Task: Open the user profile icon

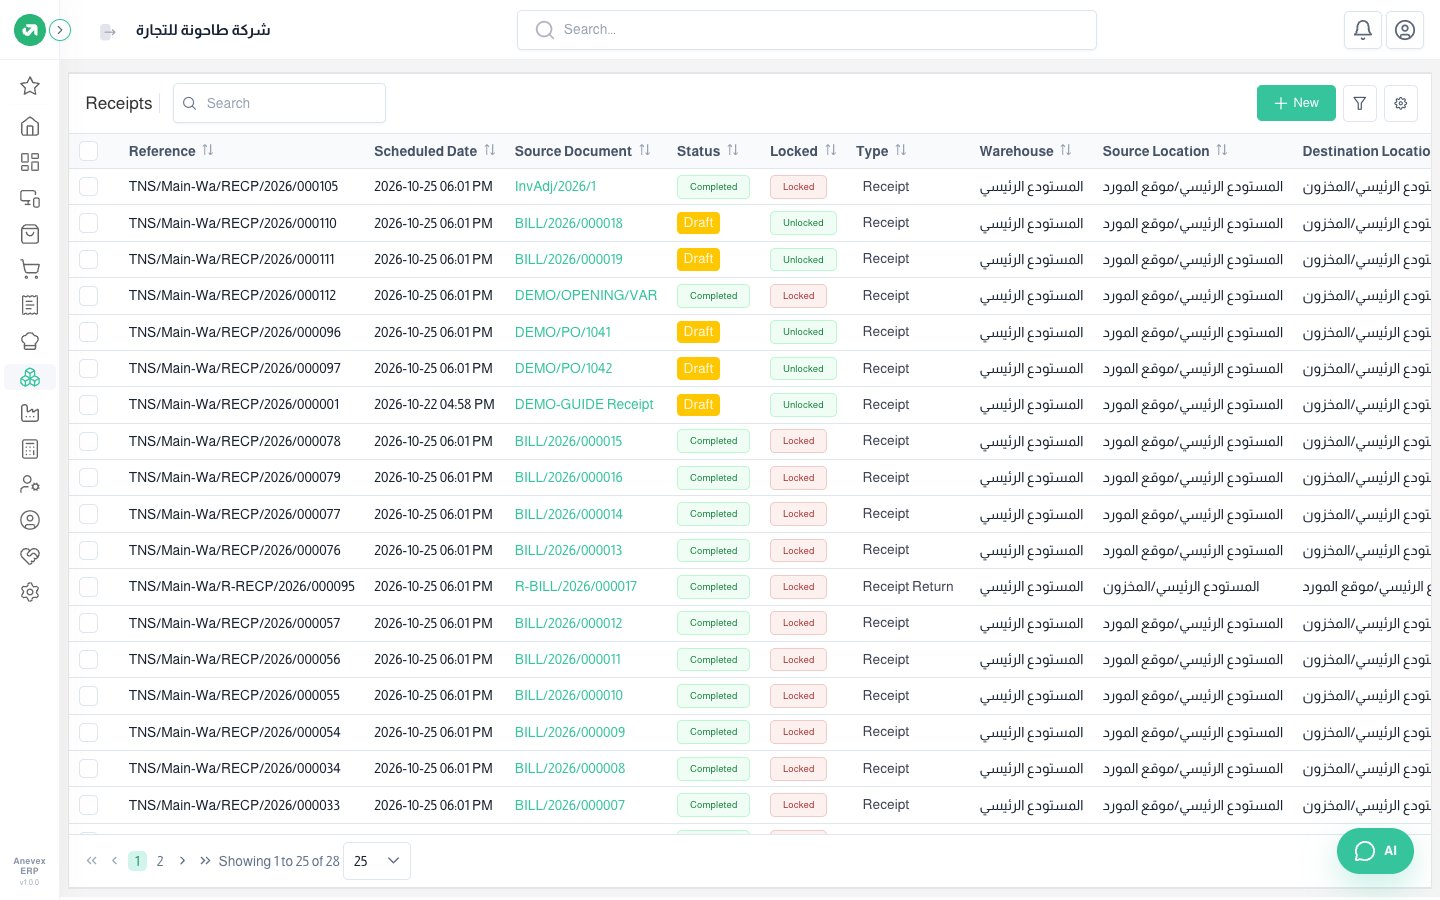Action: [1405, 30]
